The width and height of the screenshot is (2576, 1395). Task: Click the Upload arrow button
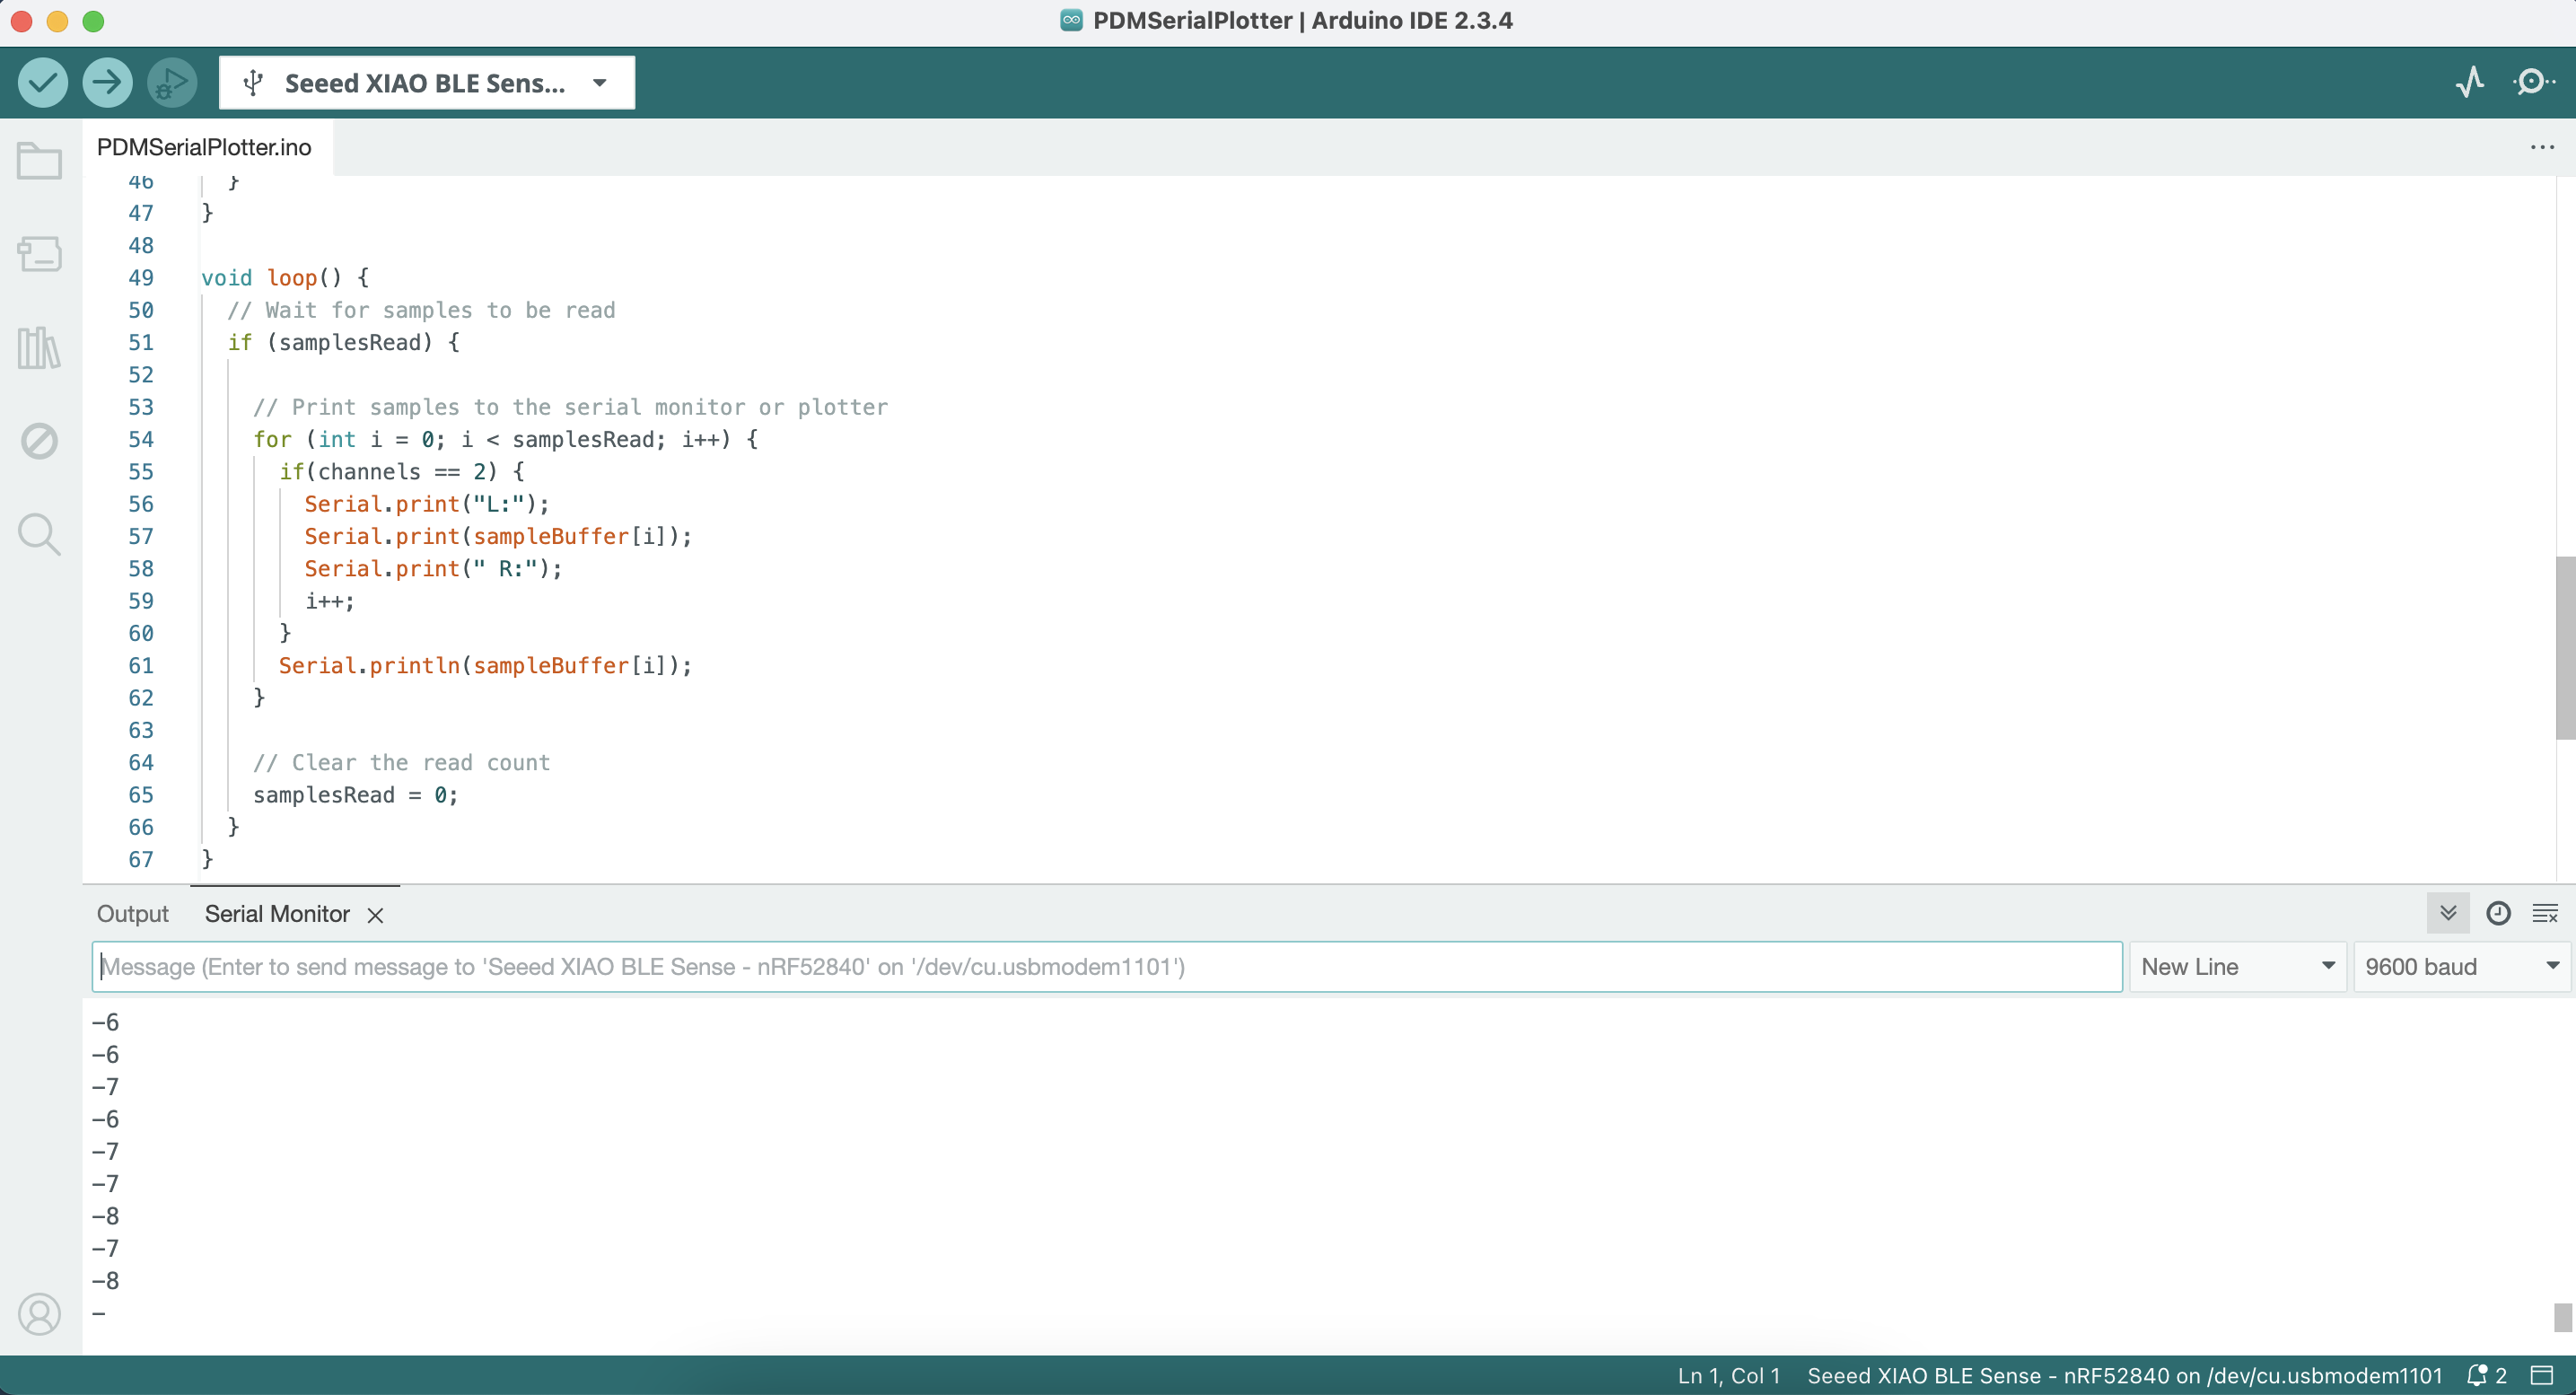point(107,82)
